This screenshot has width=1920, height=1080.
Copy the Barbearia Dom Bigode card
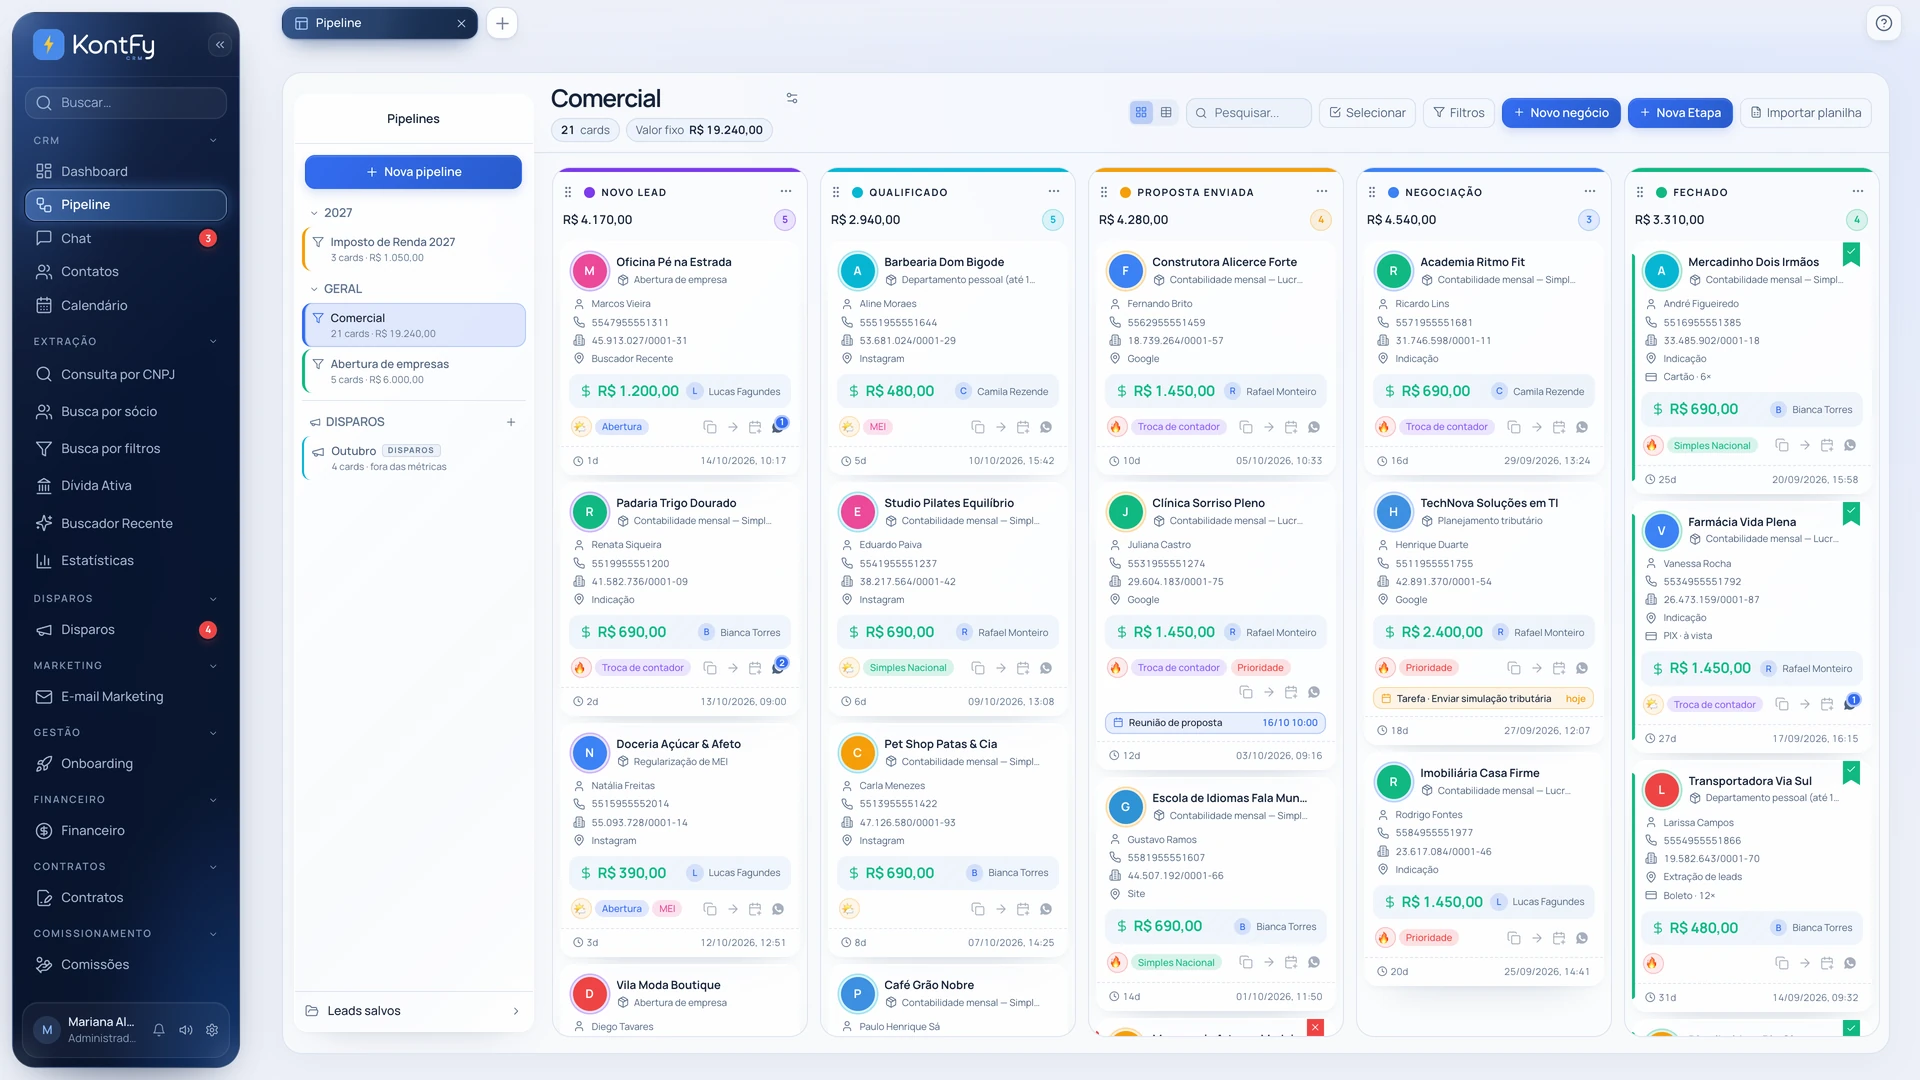coord(978,427)
